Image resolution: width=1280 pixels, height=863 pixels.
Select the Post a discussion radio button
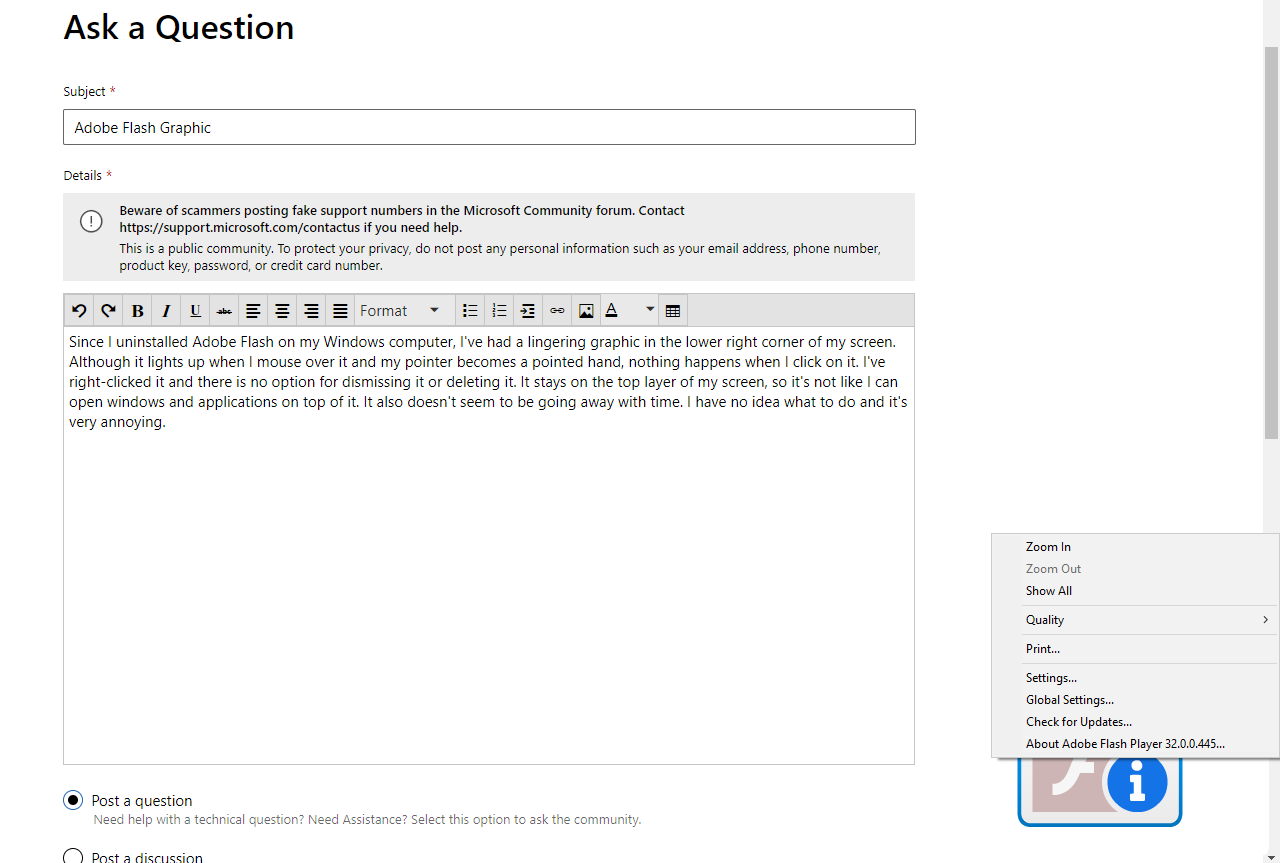pyautogui.click(x=73, y=857)
